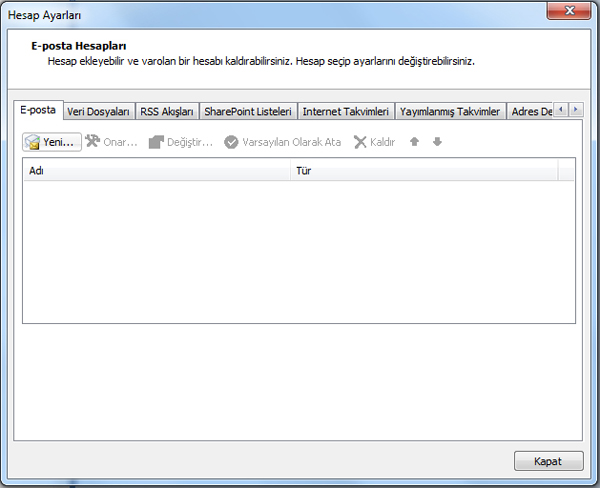600x488 pixels.
Task: Move account up with up arrow icon
Action: coord(414,142)
